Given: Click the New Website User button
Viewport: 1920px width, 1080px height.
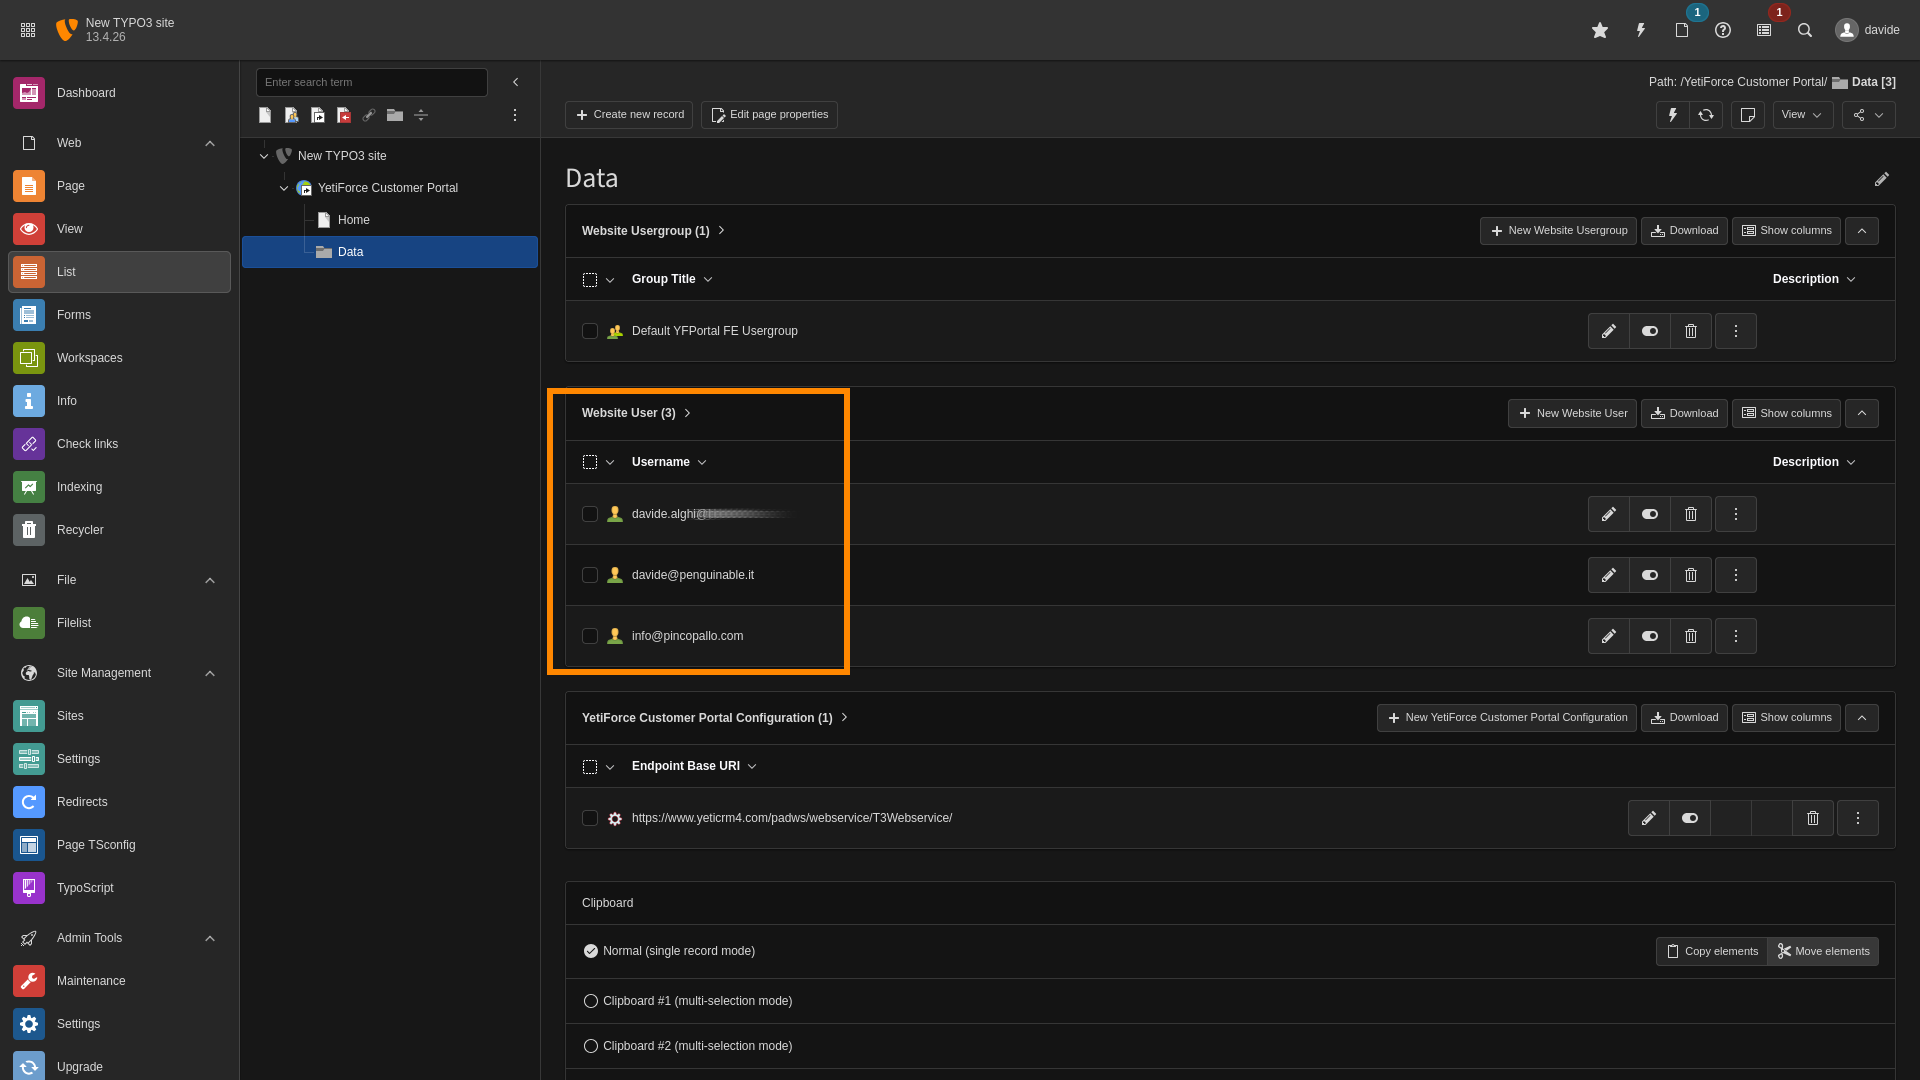Looking at the screenshot, I should pos(1572,413).
